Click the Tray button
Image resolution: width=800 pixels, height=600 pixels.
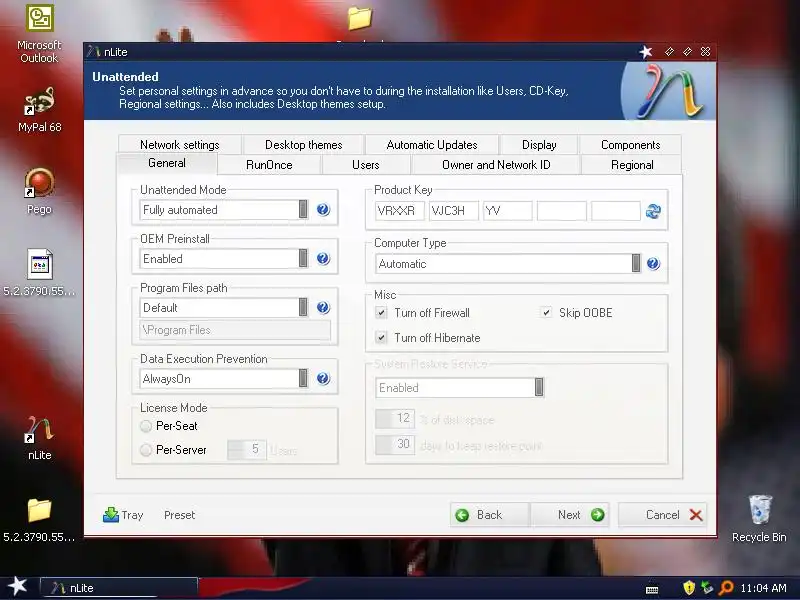[123, 515]
